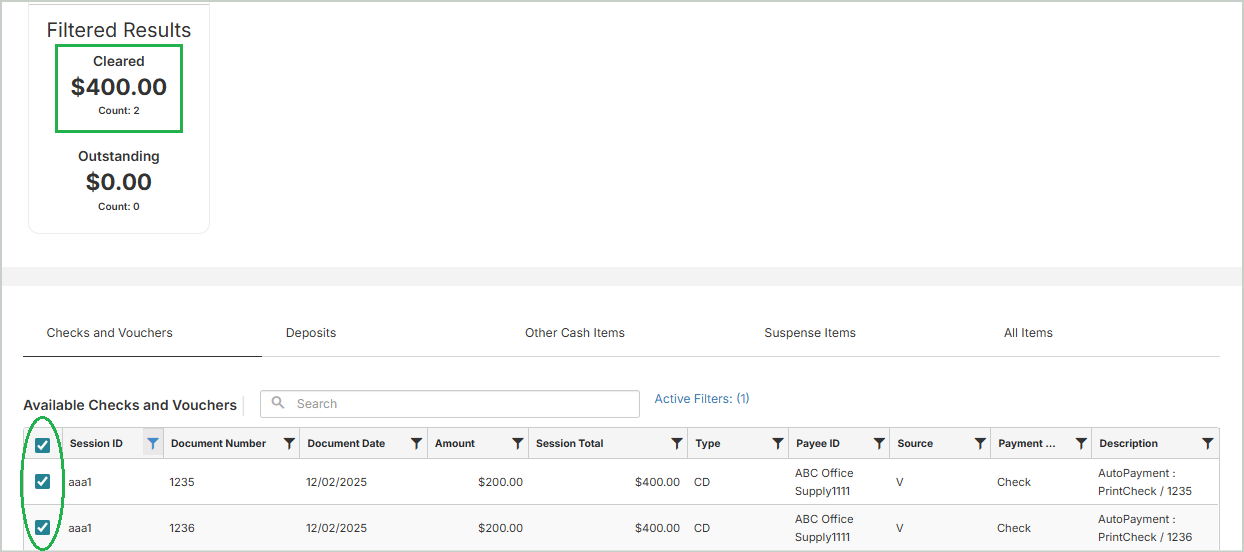Select the Suspense Items tab

pos(809,333)
